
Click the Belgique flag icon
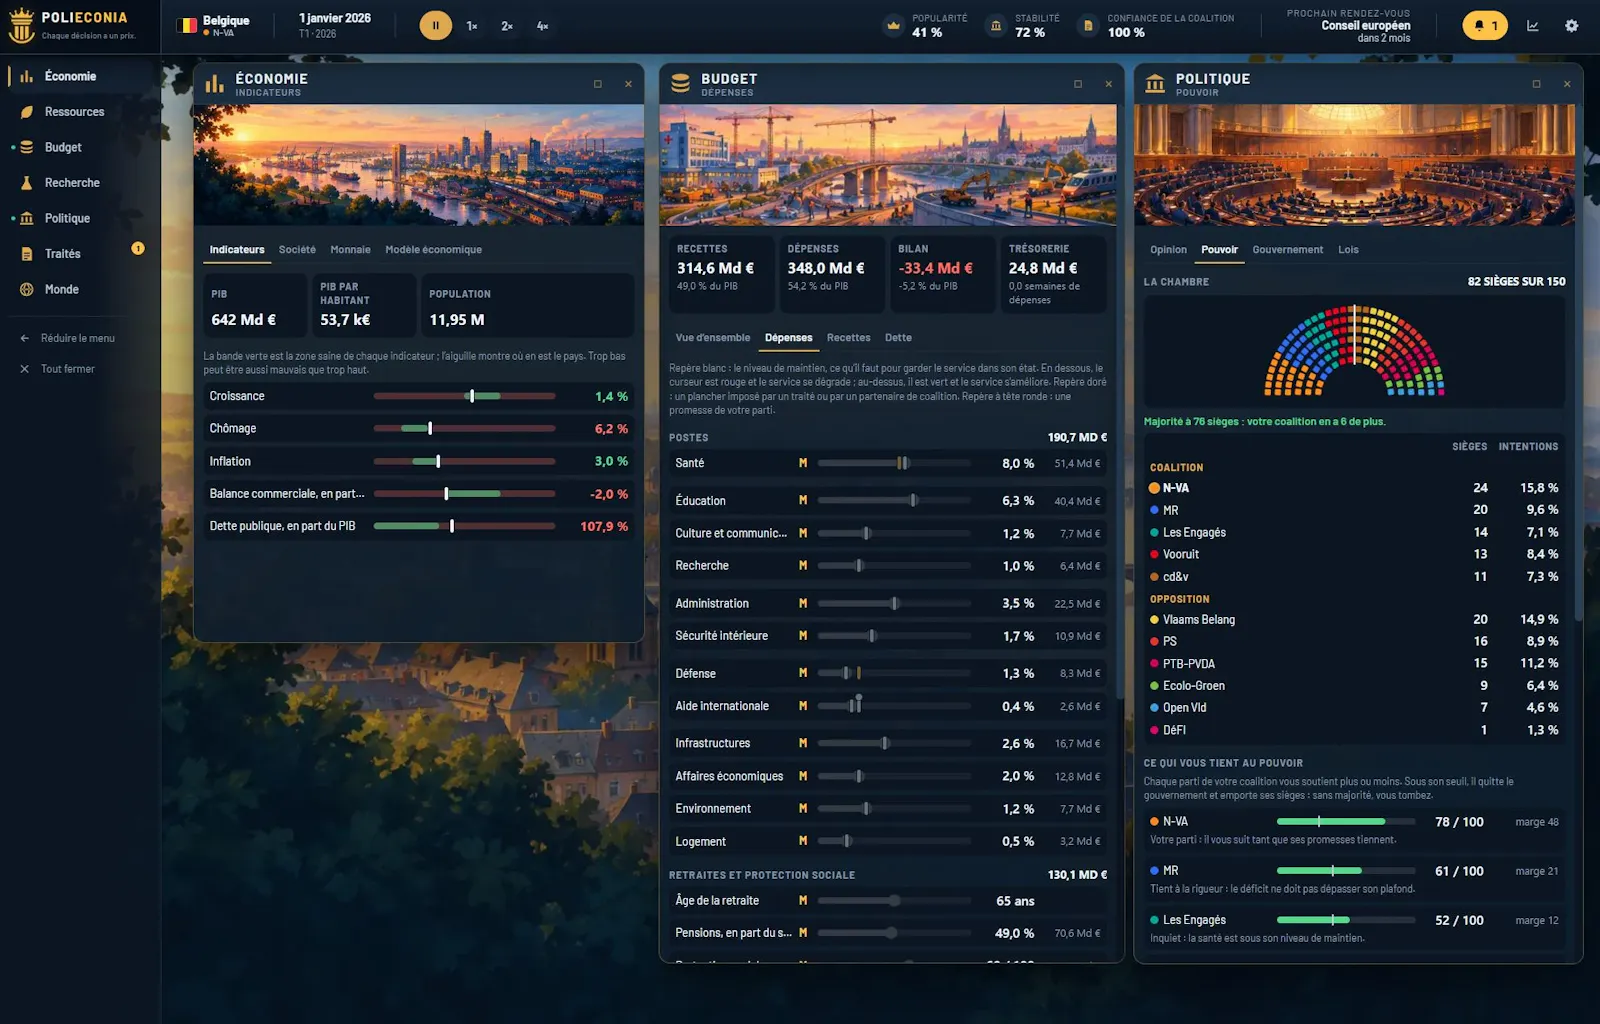click(x=187, y=26)
